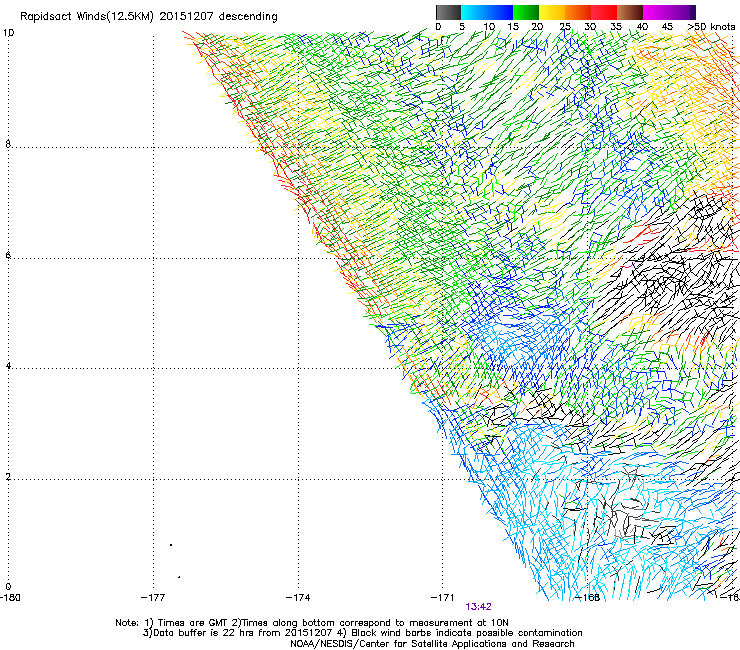This screenshot has height=650, width=740.
Task: Click the latitude axis label '6'
Action: pos(8,255)
